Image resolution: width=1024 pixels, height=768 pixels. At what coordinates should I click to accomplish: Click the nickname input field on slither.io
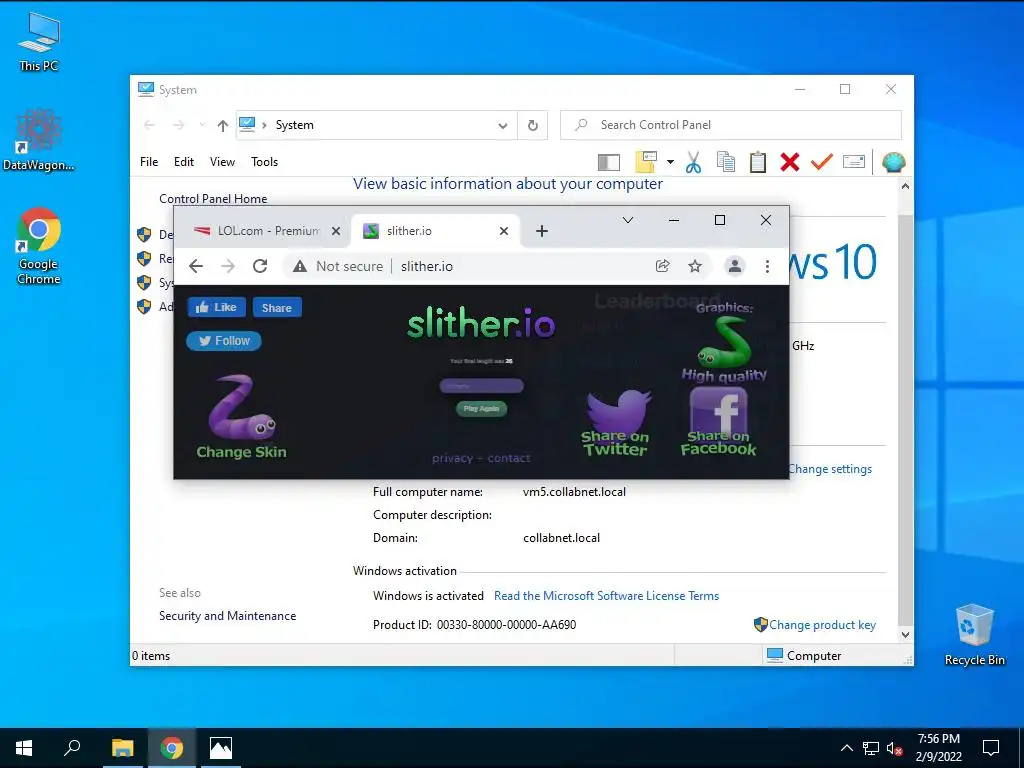[x=481, y=386]
